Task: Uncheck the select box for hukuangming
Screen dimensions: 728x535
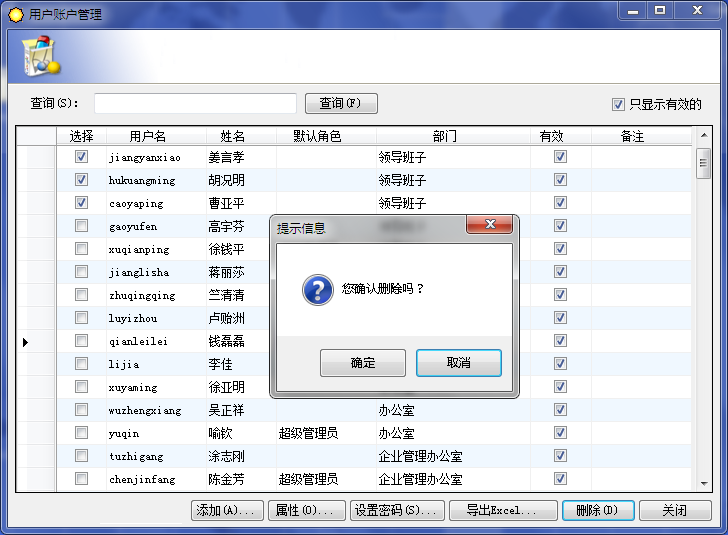Action: (x=81, y=179)
